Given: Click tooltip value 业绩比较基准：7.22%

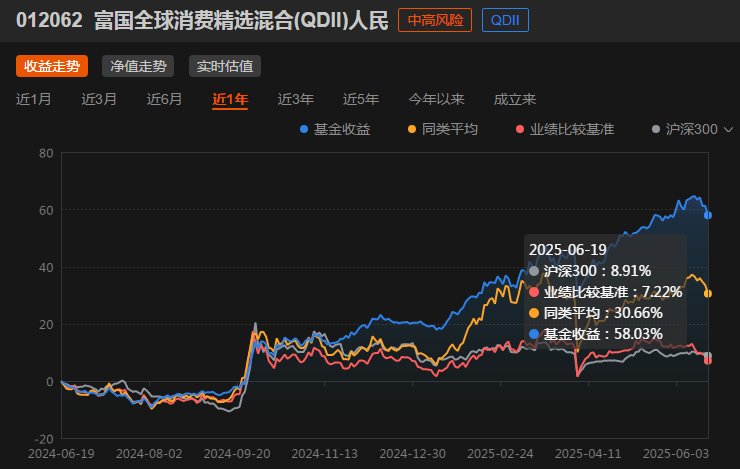Looking at the screenshot, I should (613, 292).
